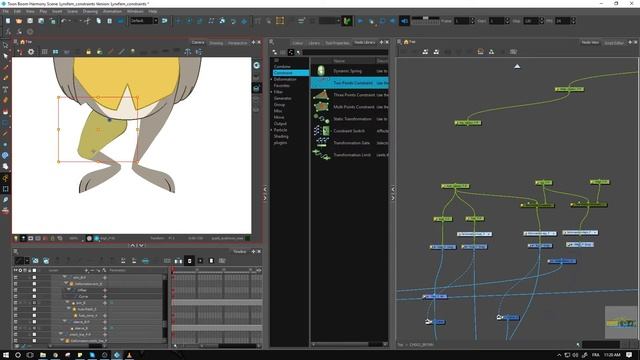The width and height of the screenshot is (640, 360).
Task: Open the Windows menu
Action: coord(135,11)
